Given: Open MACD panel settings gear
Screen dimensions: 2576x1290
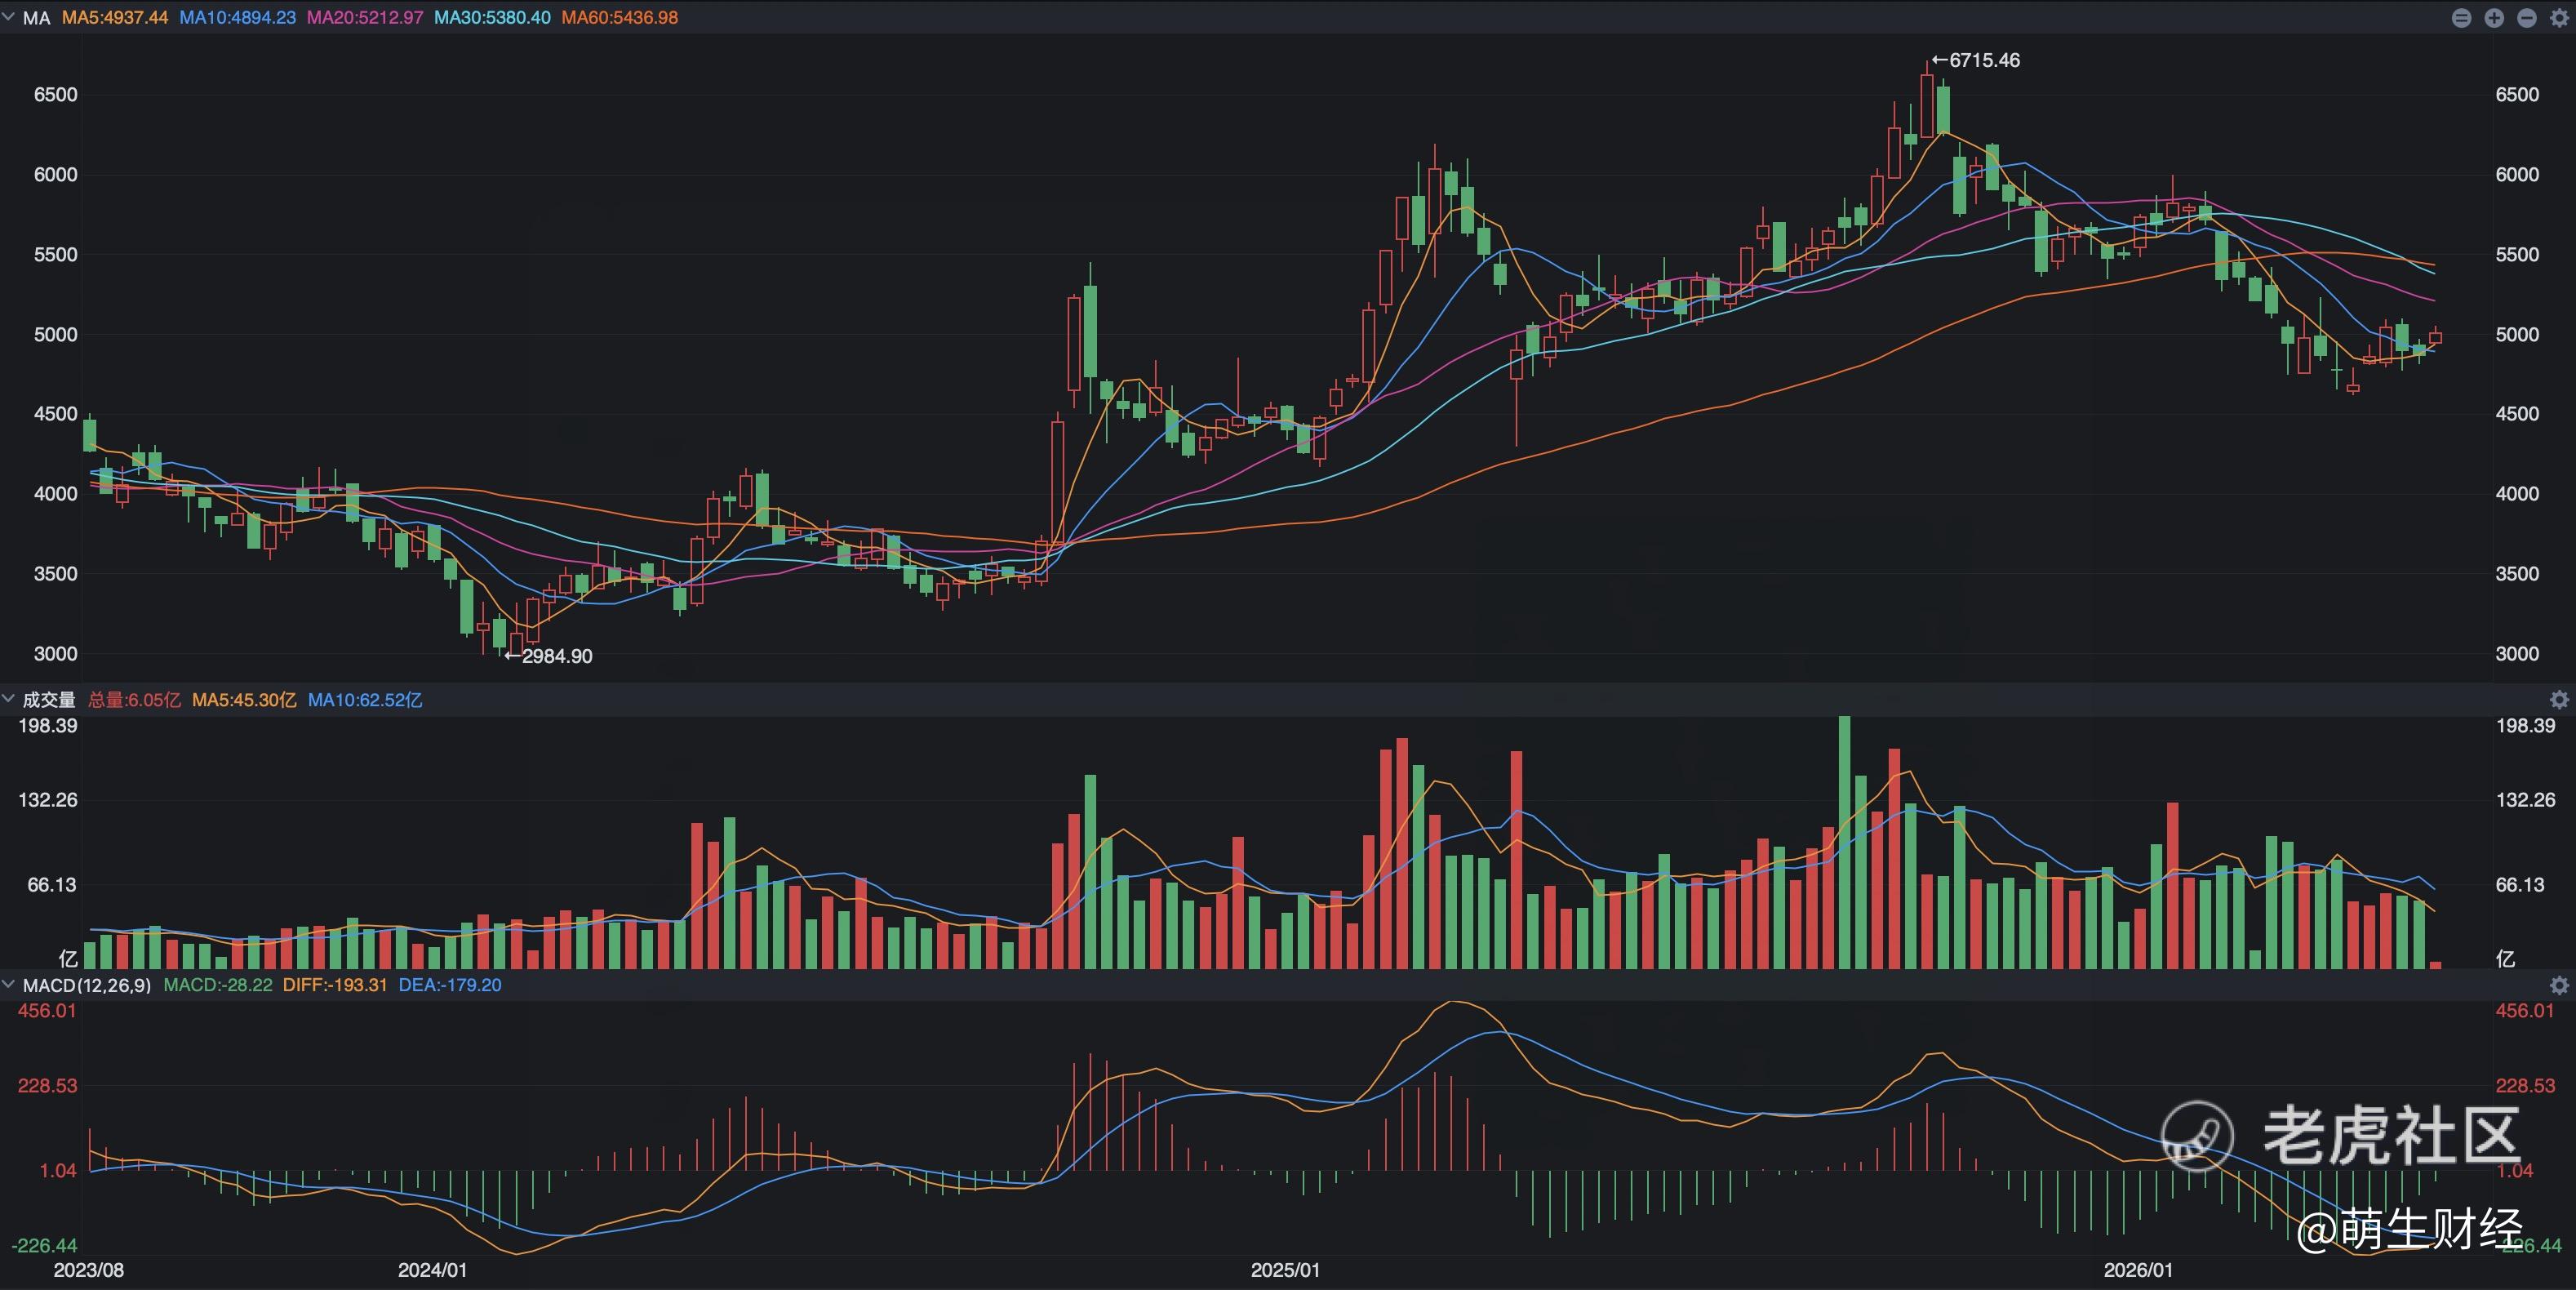Looking at the screenshot, I should click(x=2559, y=985).
